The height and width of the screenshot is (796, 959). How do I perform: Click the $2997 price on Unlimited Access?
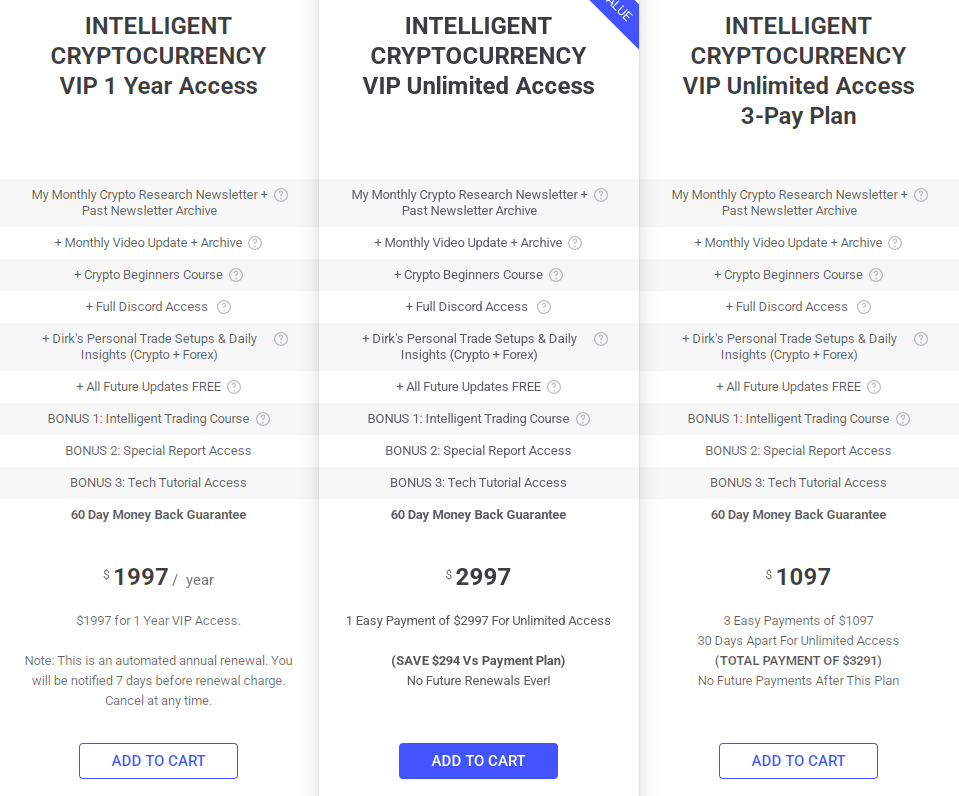[478, 577]
